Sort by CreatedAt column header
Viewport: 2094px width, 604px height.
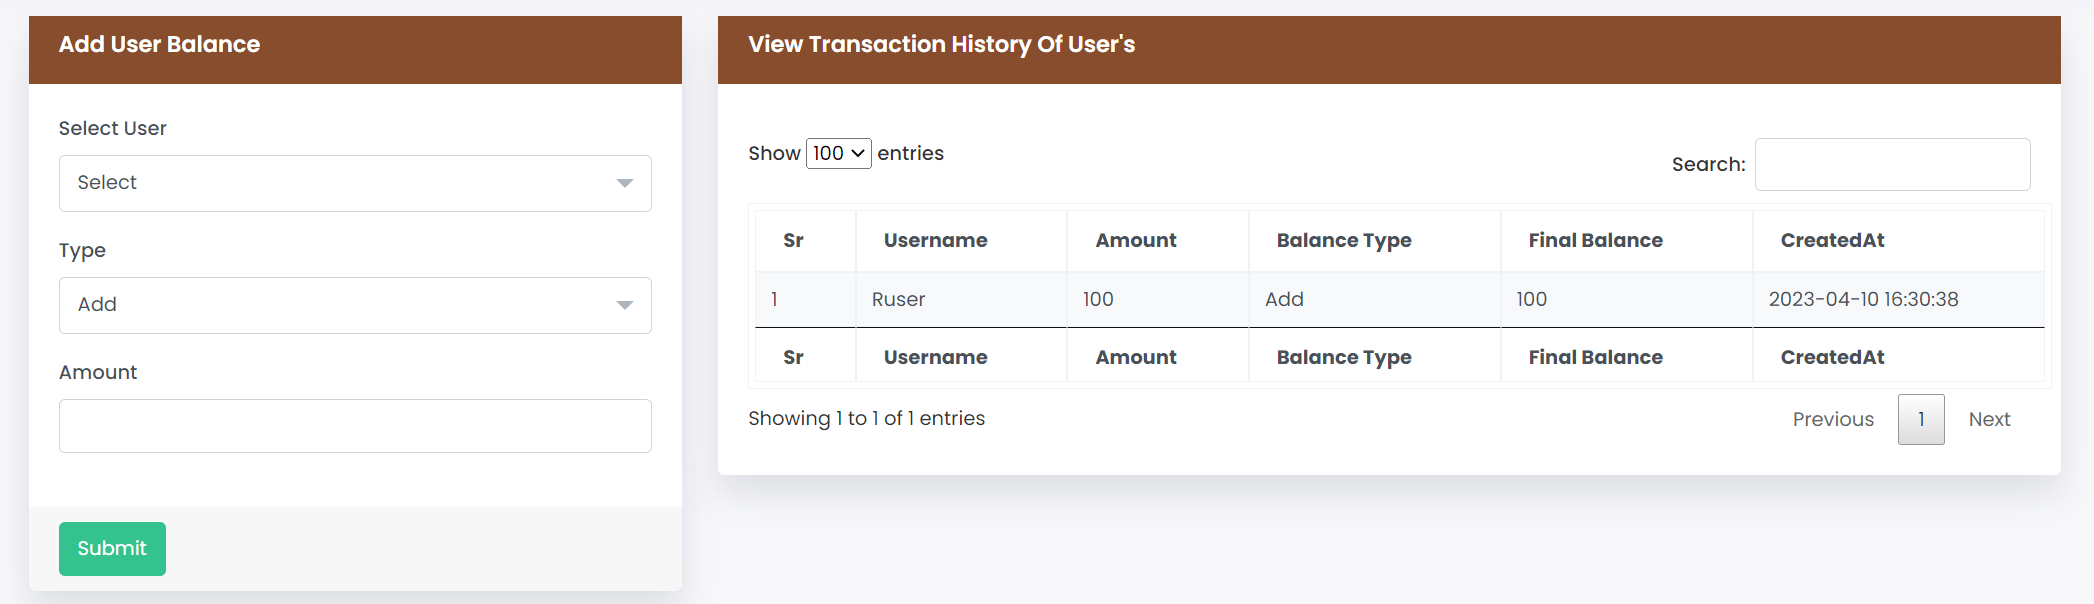1832,240
